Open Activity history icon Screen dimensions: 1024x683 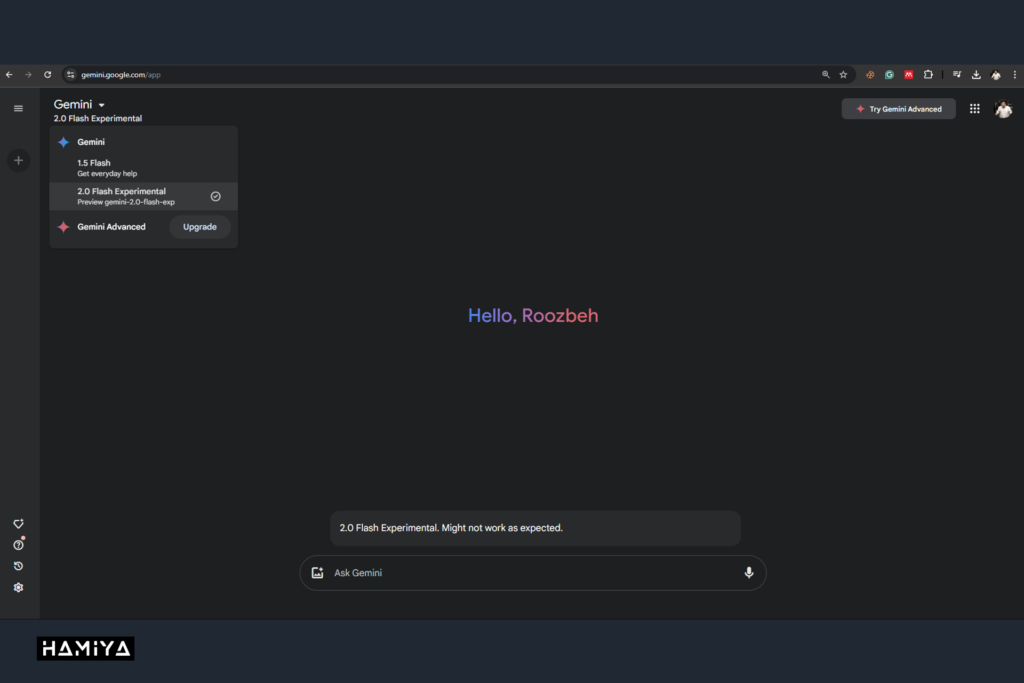click(18, 566)
